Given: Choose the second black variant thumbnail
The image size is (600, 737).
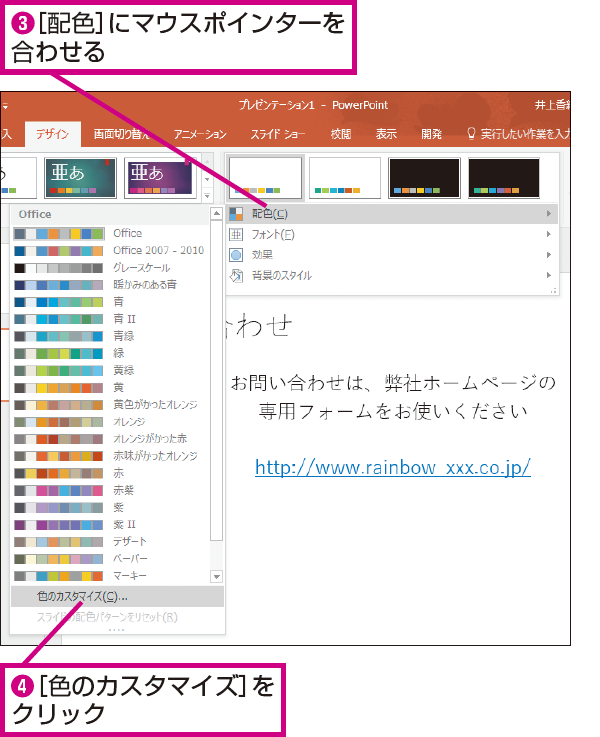Looking at the screenshot, I should click(x=504, y=178).
